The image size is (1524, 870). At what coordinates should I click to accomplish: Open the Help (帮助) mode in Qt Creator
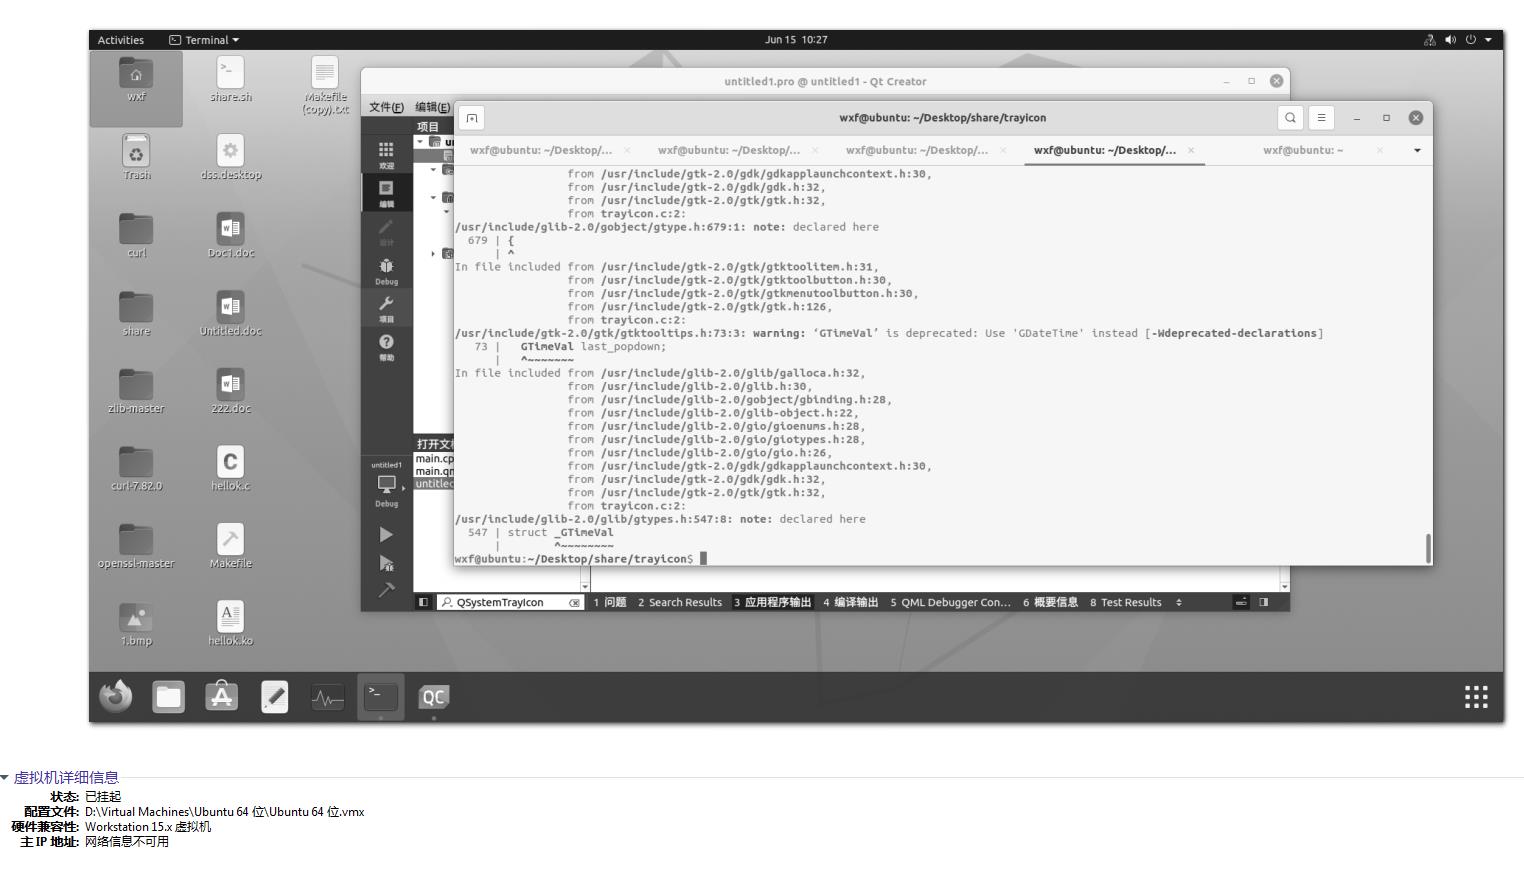tap(386, 347)
